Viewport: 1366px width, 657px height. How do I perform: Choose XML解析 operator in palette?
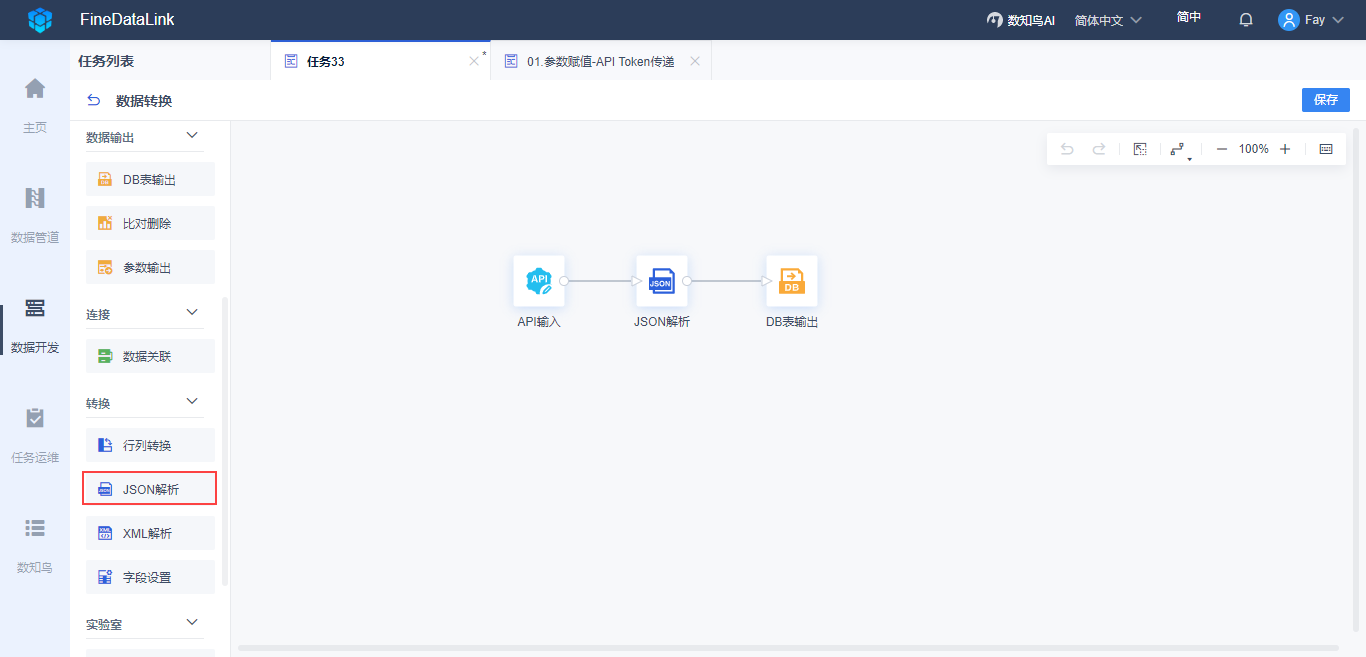150,533
